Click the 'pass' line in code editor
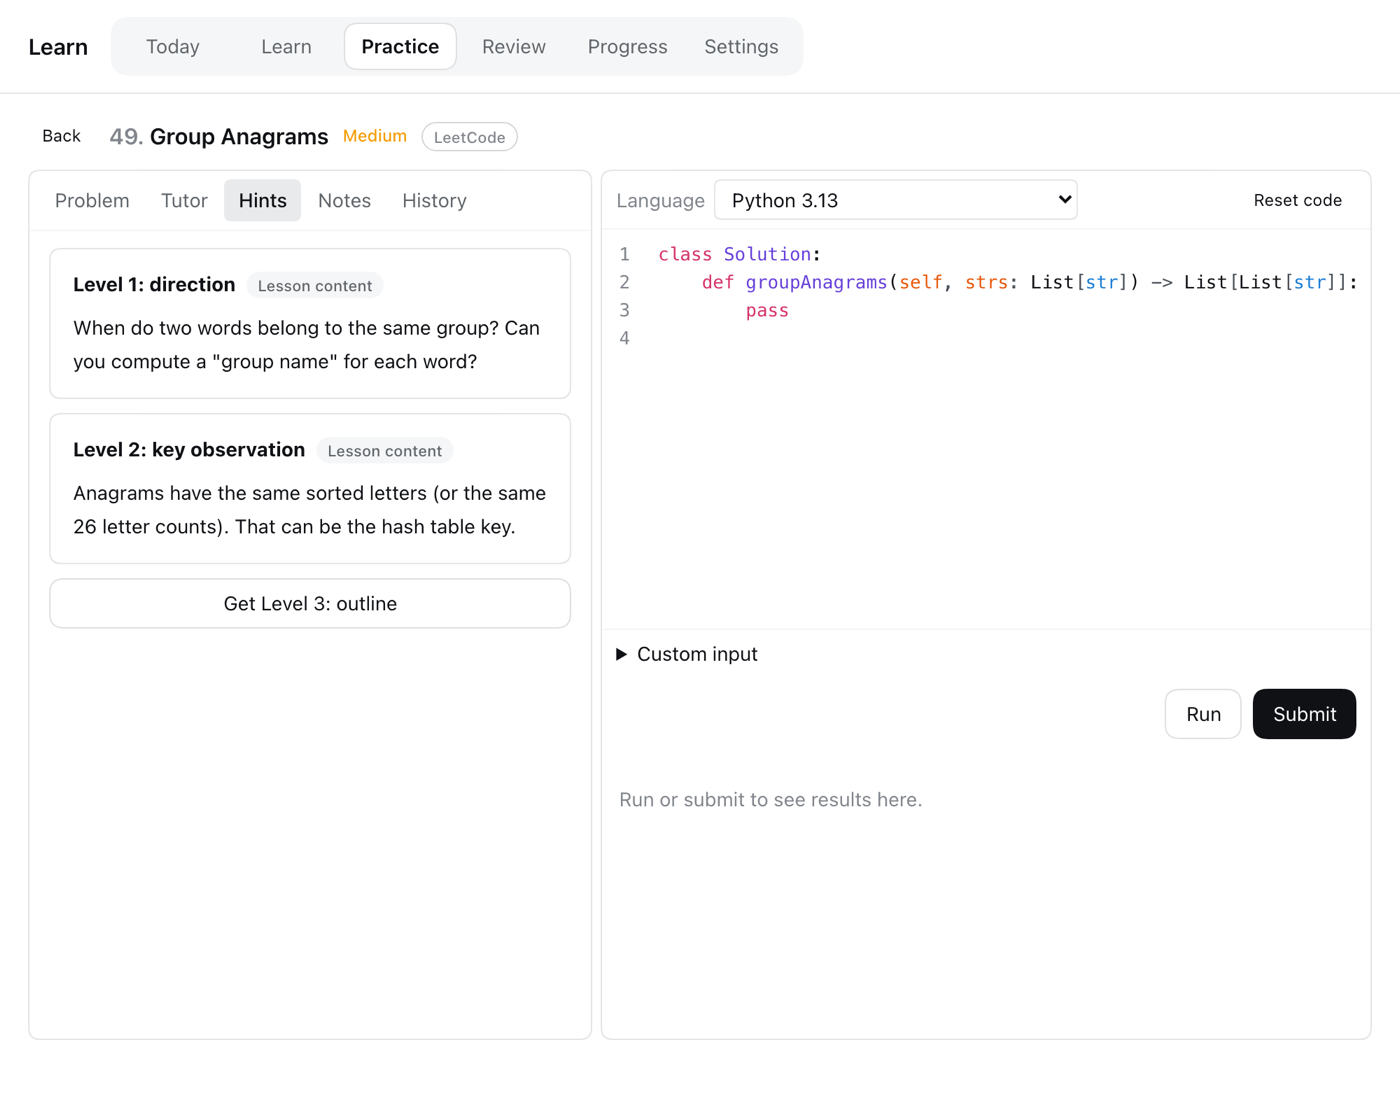This screenshot has width=1400, height=1120. coord(767,311)
